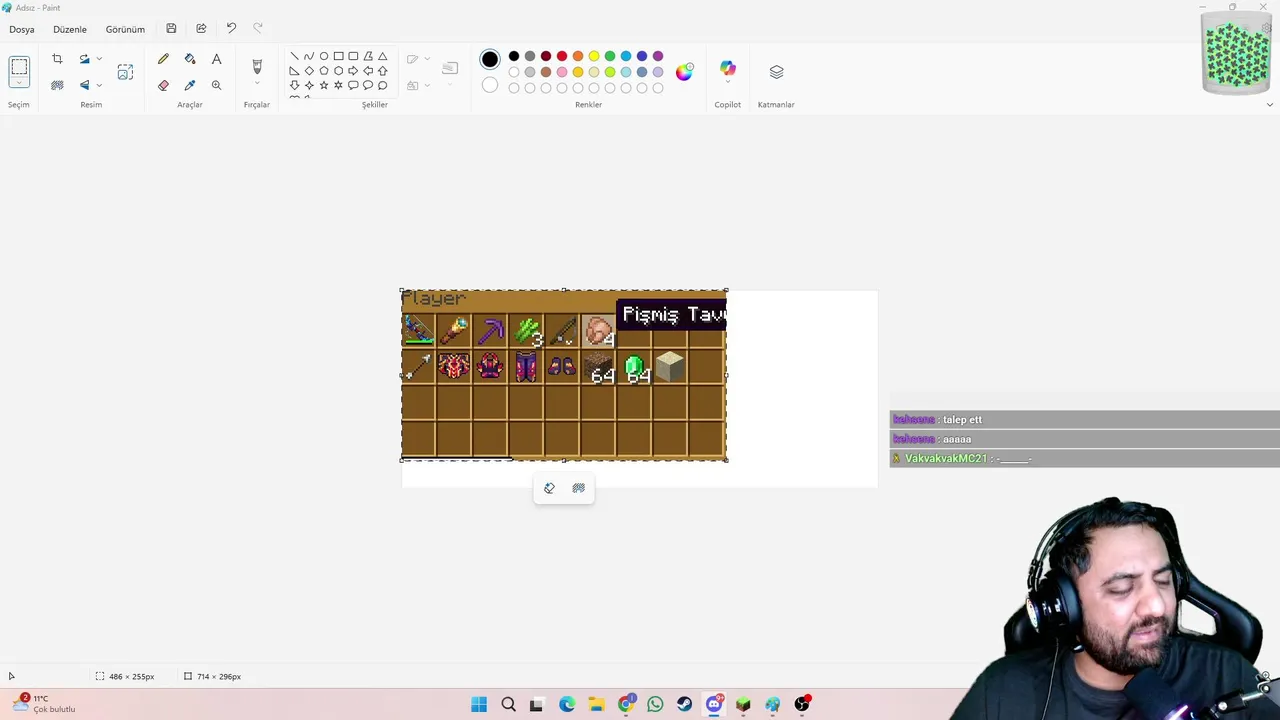The image size is (1280, 720).
Task: Choose the yellow color swatch
Action: [594, 56]
